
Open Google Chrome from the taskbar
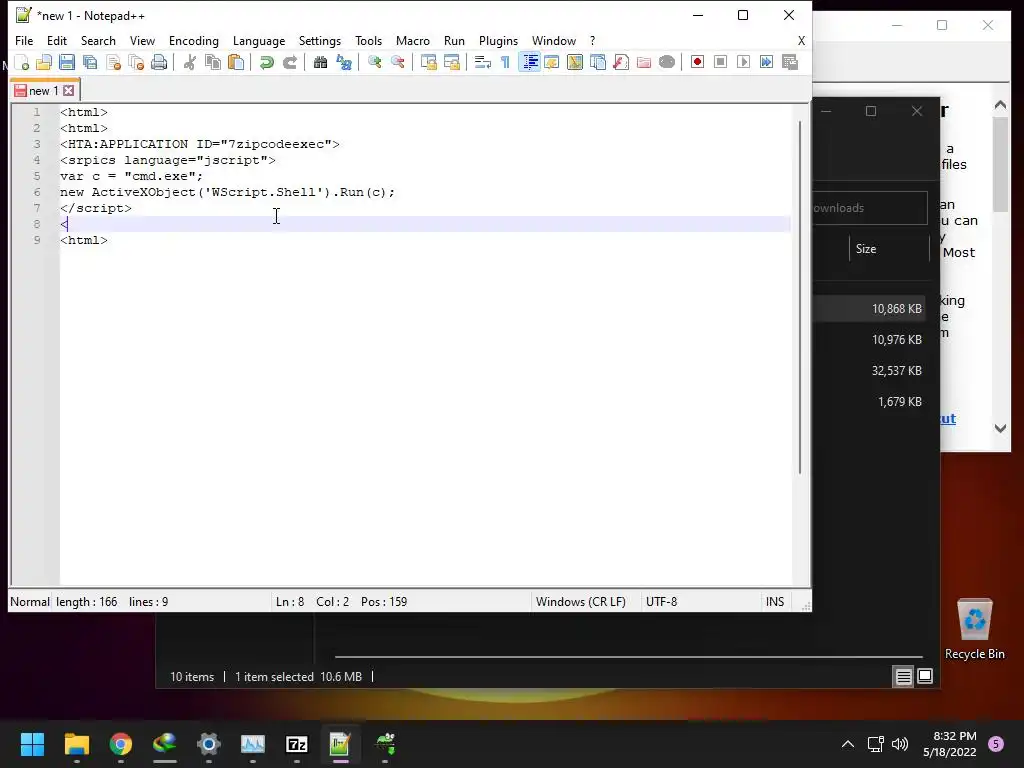(121, 744)
